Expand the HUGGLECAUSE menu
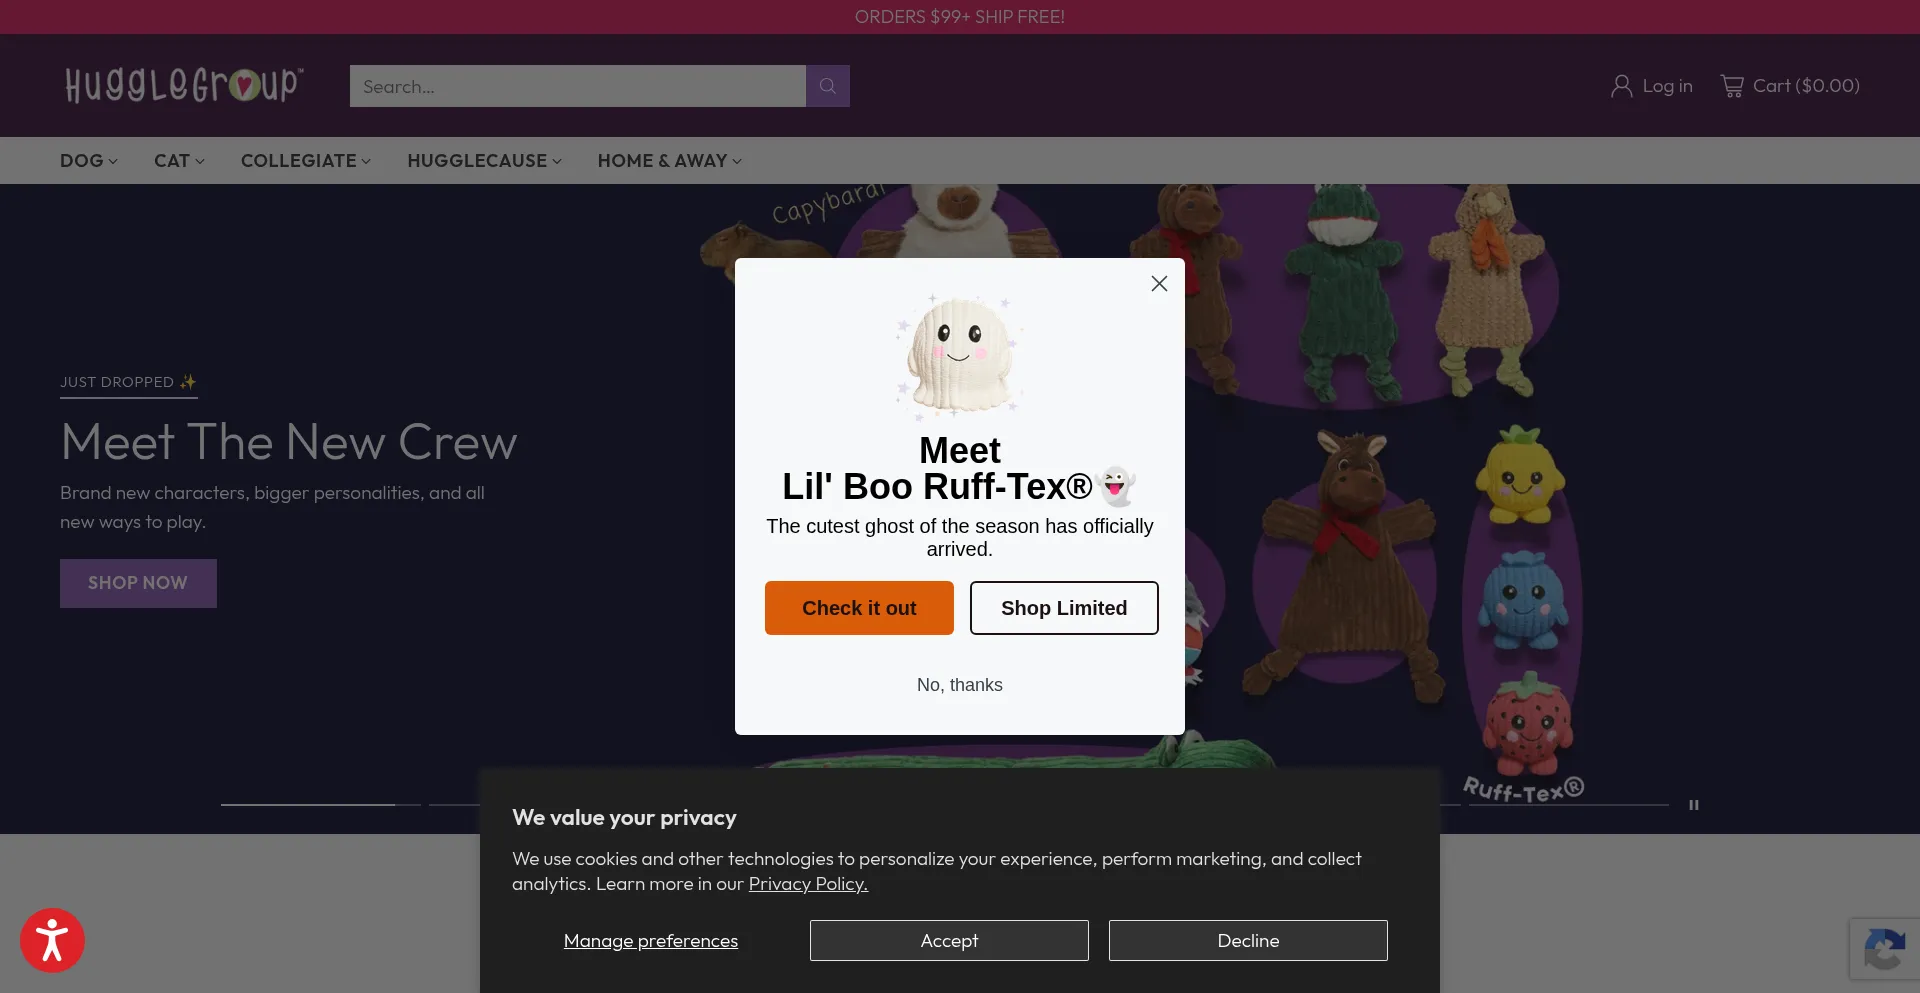 tap(484, 161)
